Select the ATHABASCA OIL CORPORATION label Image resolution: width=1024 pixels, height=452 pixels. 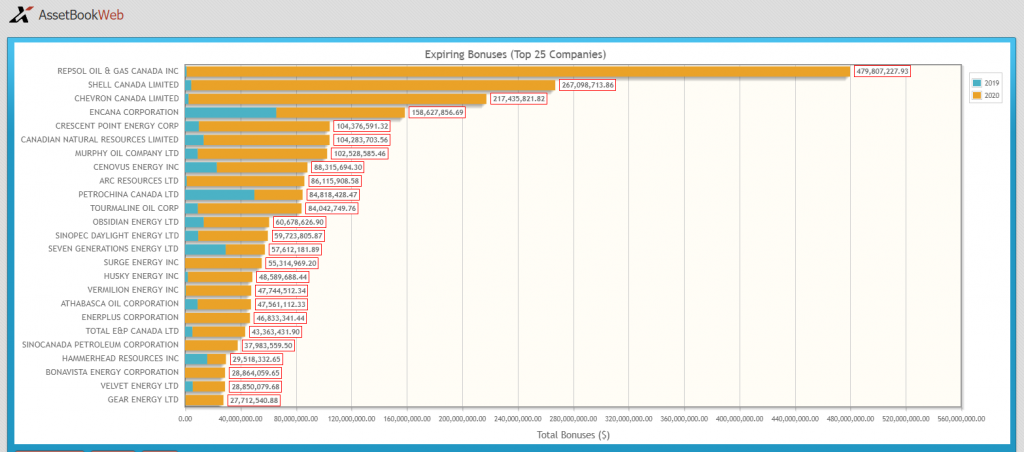coord(120,304)
